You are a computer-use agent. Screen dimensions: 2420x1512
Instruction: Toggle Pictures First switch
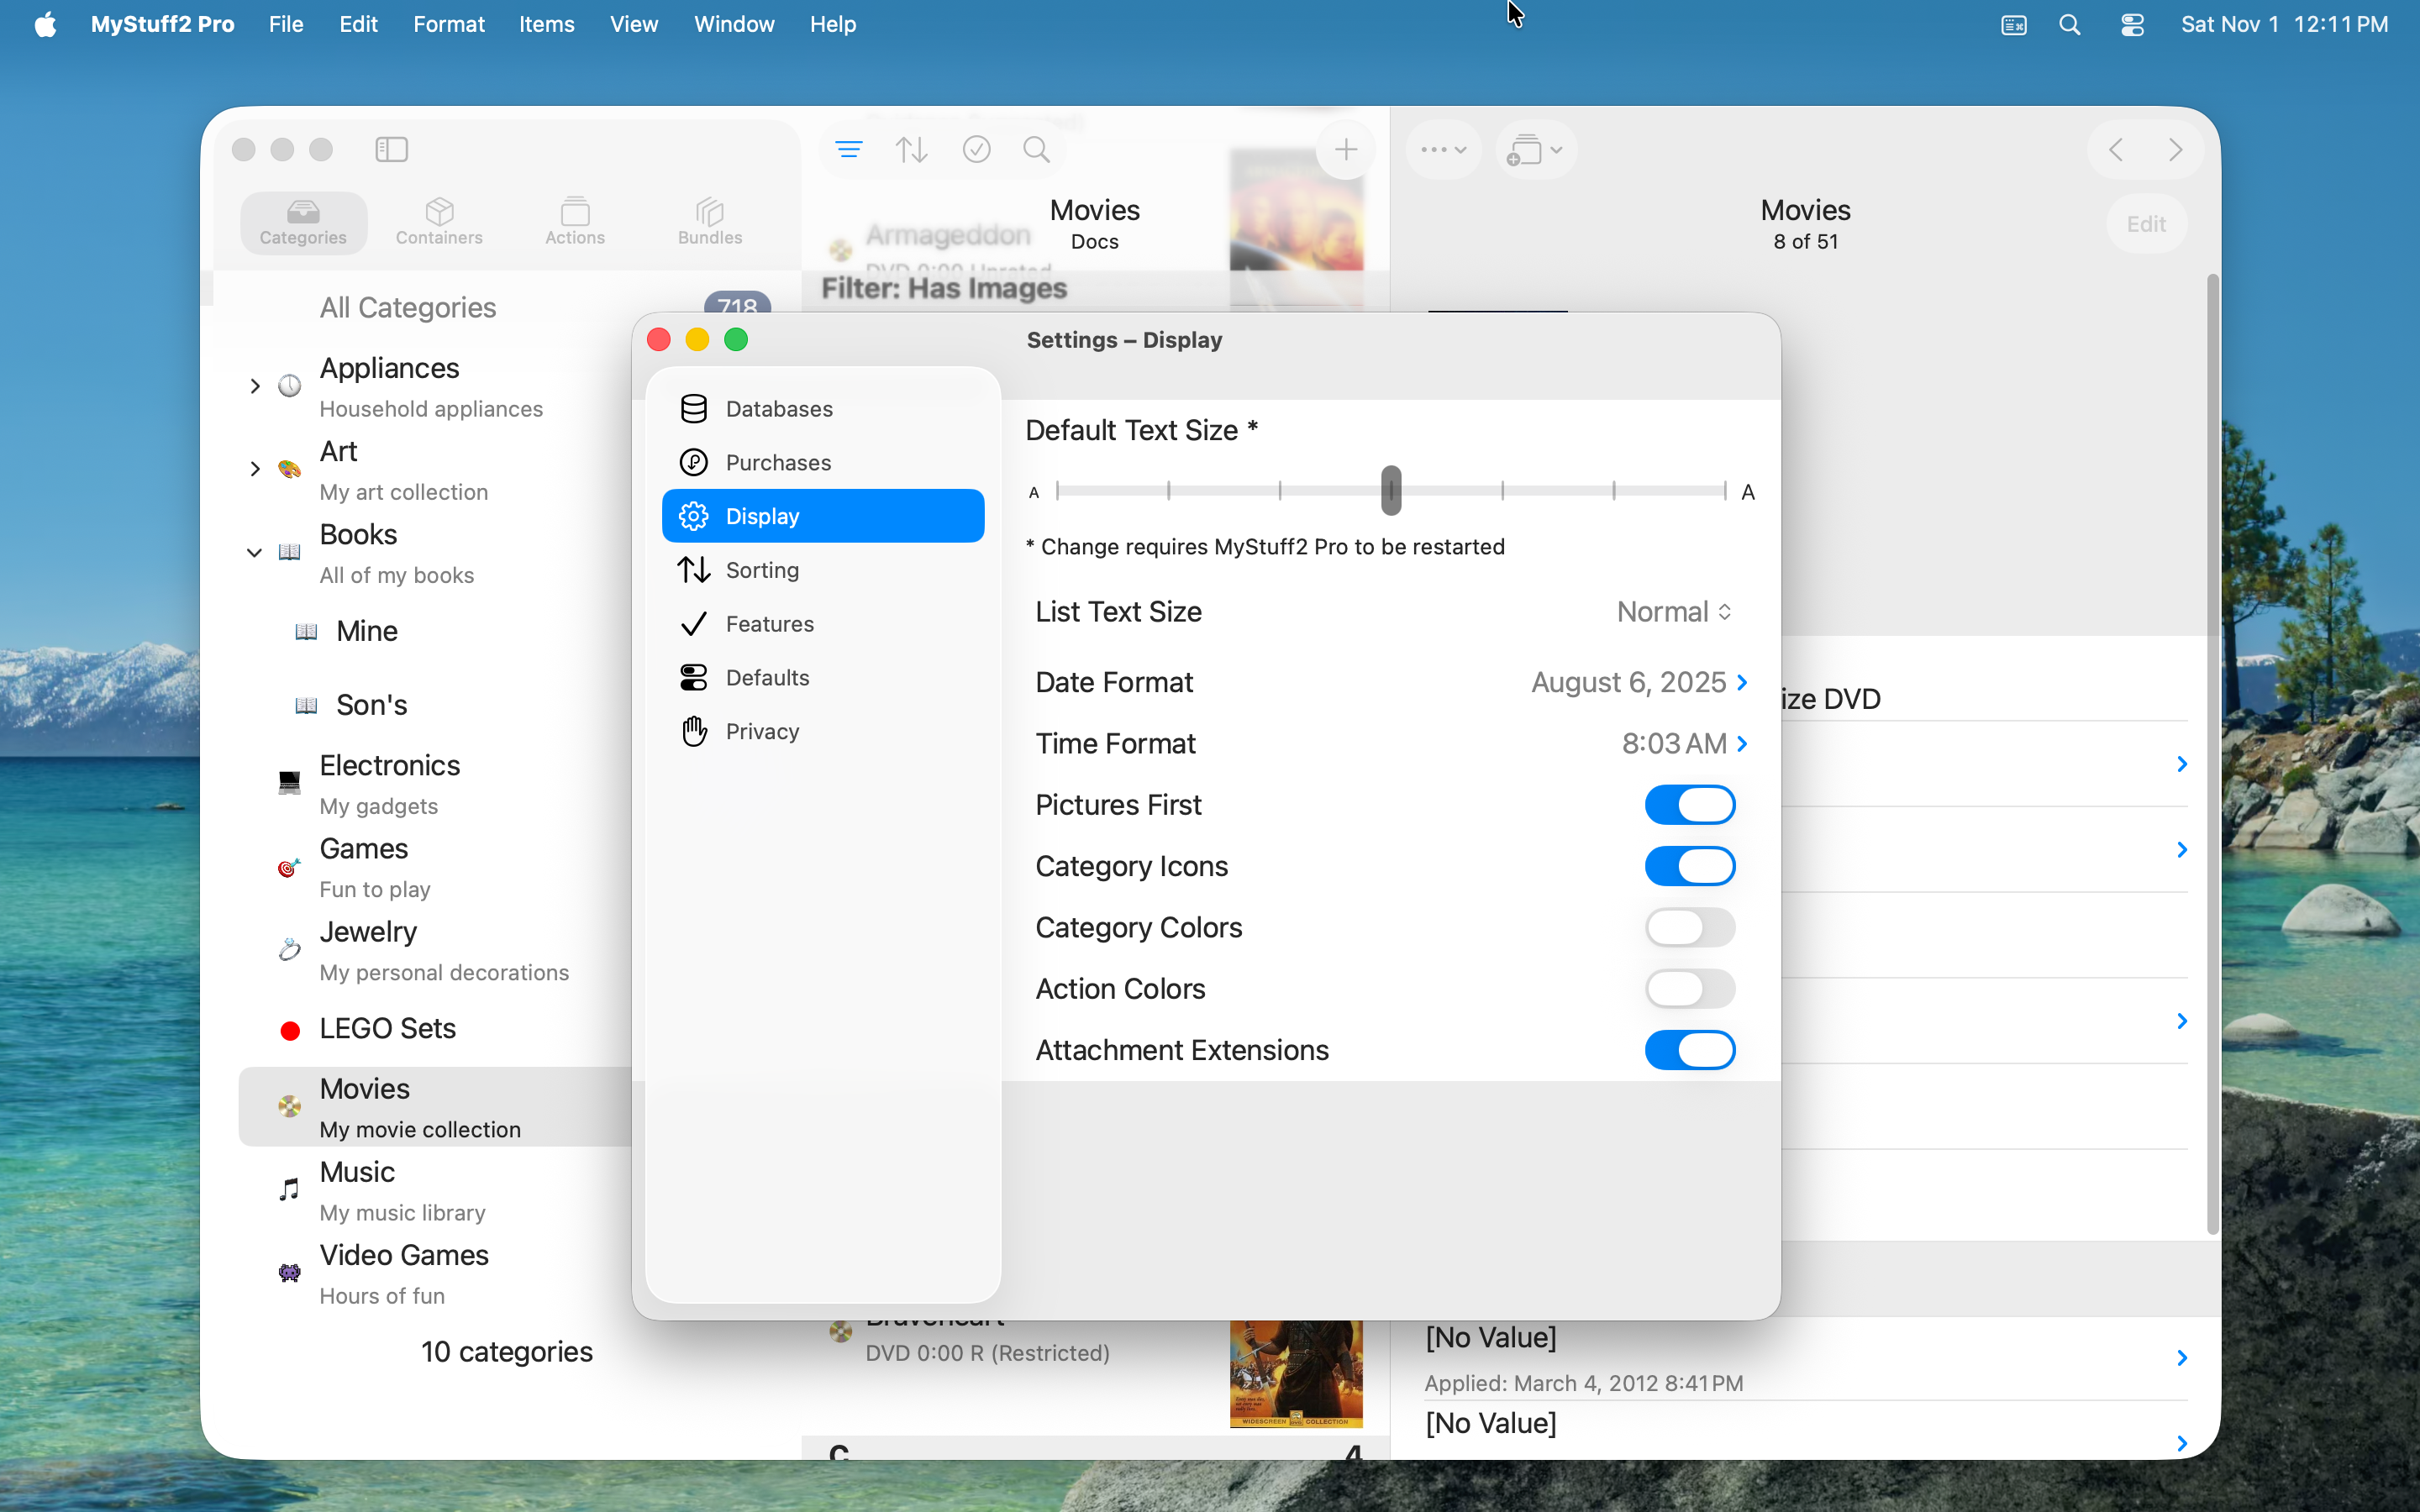[x=1689, y=805]
